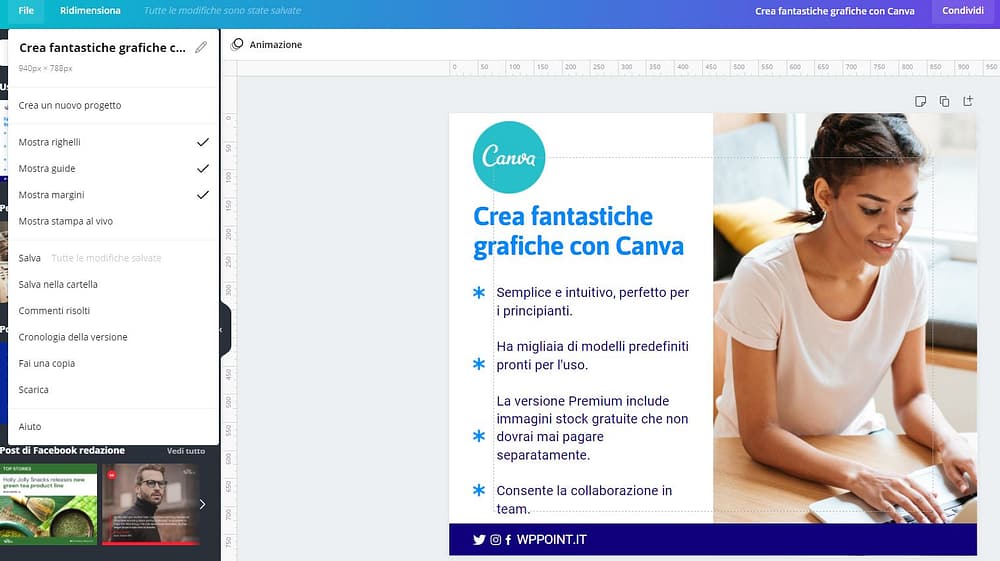Select the man with glasses template thumbnail
Viewport: 1000px width, 561px height.
(x=151, y=504)
